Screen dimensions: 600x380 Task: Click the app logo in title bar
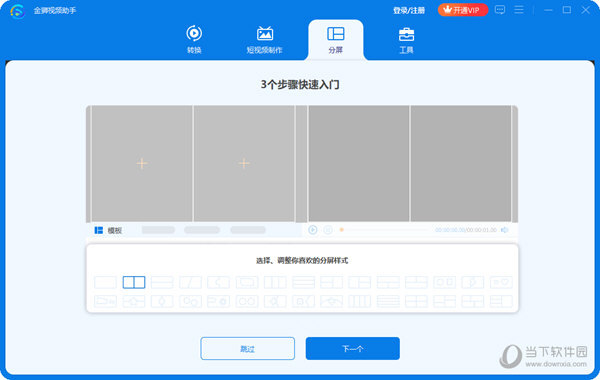pyautogui.click(x=17, y=10)
